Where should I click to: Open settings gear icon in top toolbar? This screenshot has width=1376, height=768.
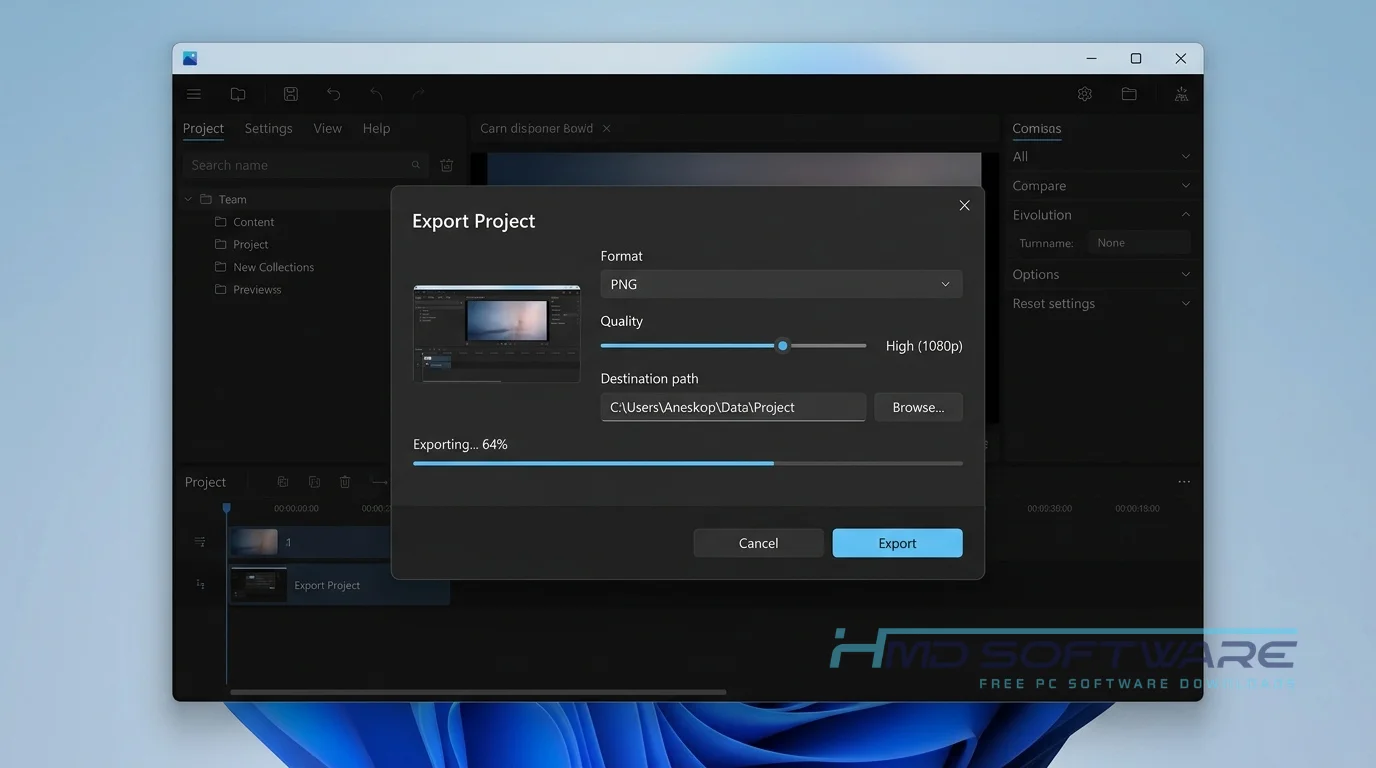point(1085,94)
